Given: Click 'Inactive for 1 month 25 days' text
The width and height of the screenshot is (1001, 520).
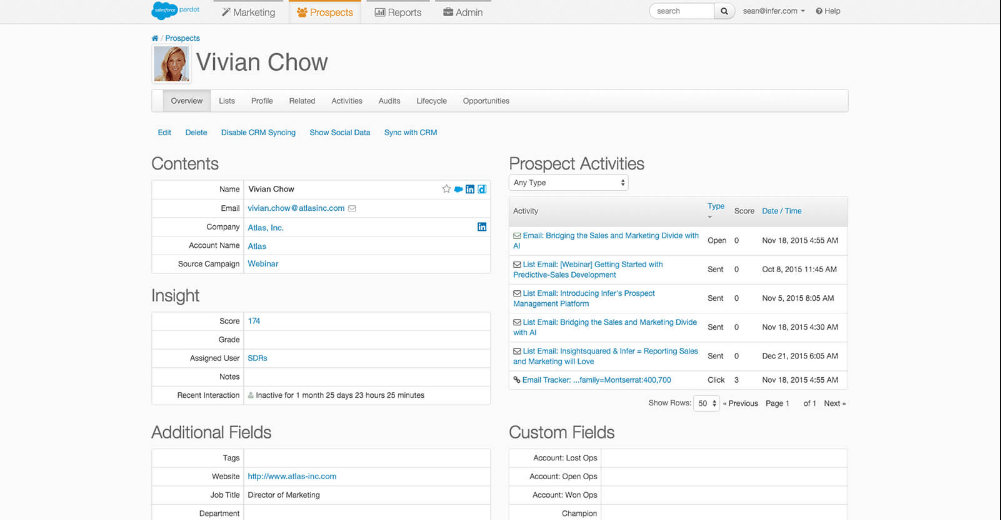Looking at the screenshot, I should [340, 396].
